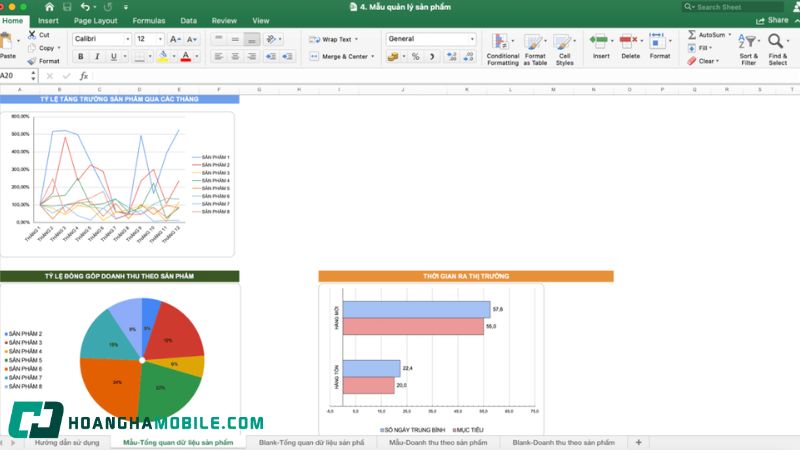
Task: Switch to the View tab
Action: coord(260,21)
